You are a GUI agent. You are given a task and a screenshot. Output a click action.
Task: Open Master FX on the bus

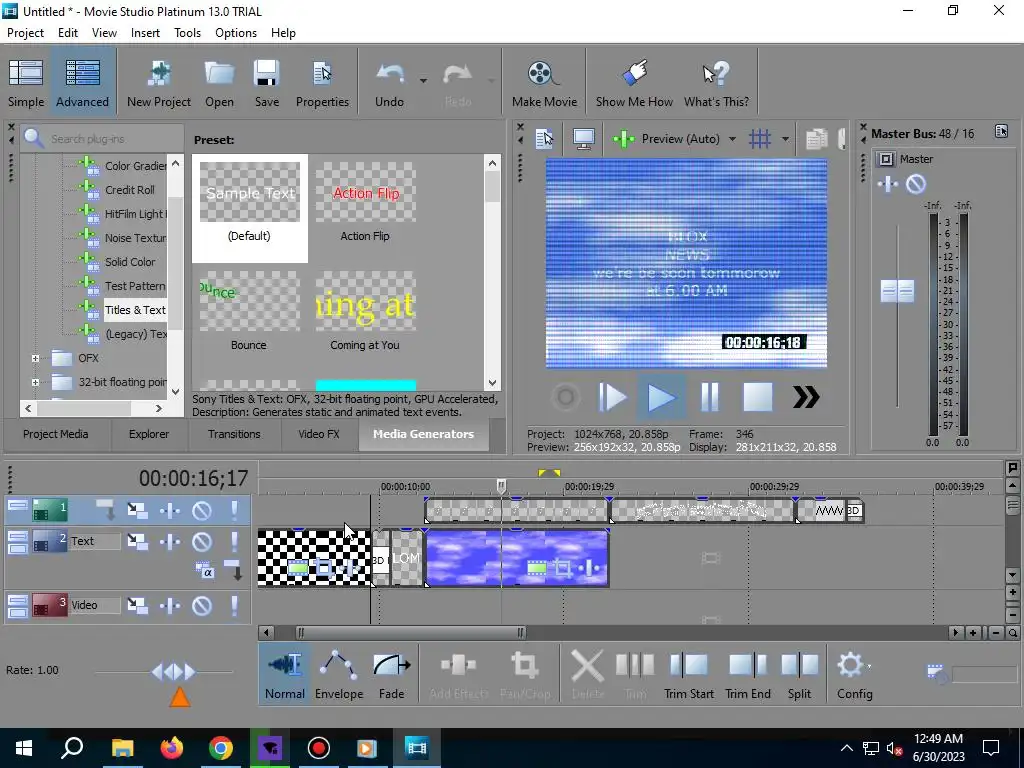[888, 184]
